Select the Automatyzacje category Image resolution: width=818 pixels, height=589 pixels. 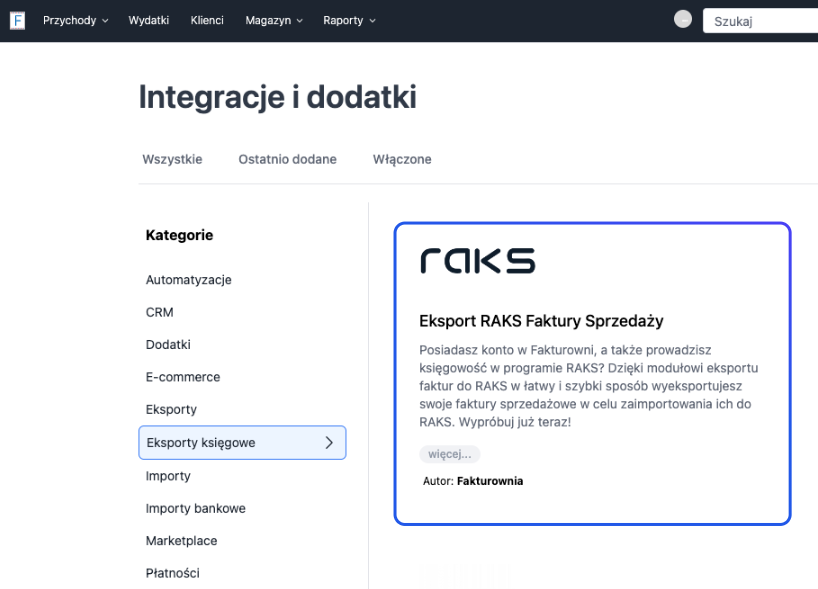[x=189, y=280]
